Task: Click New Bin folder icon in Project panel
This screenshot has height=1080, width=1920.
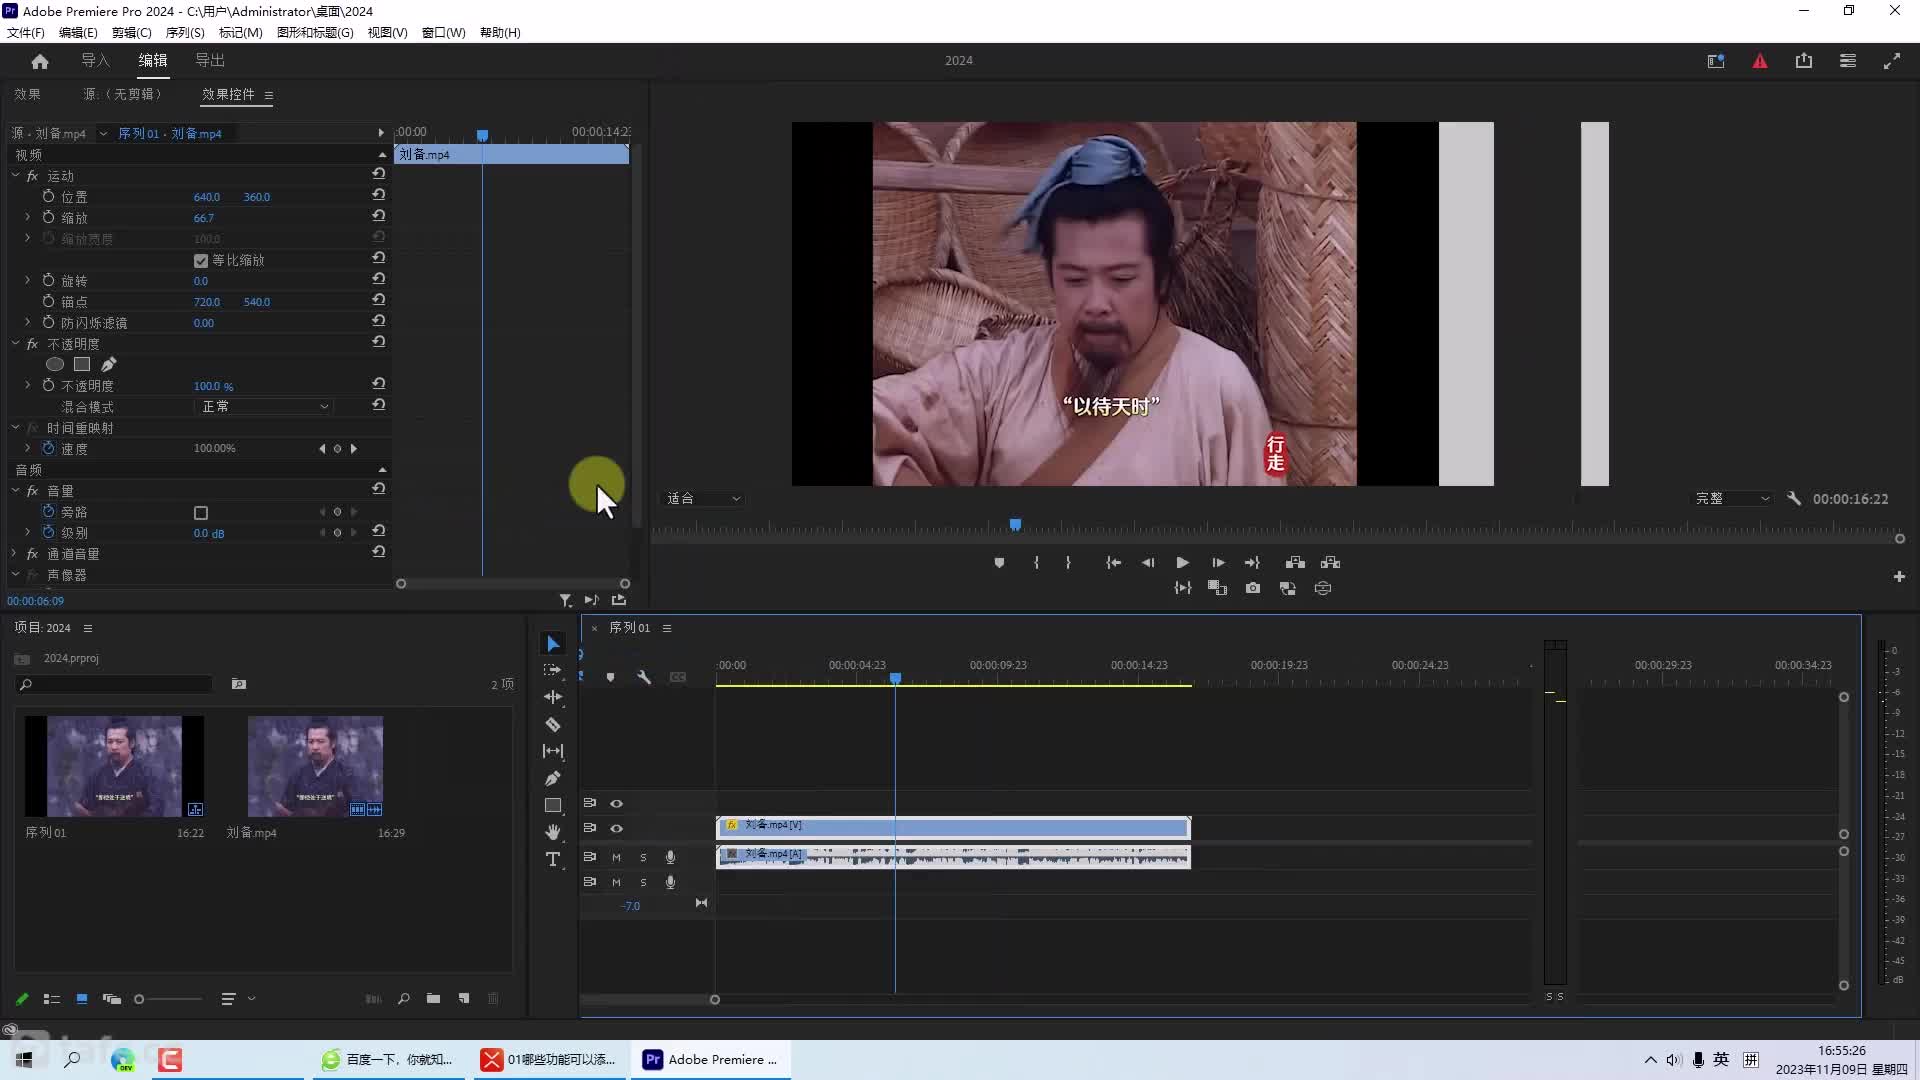Action: 433,998
